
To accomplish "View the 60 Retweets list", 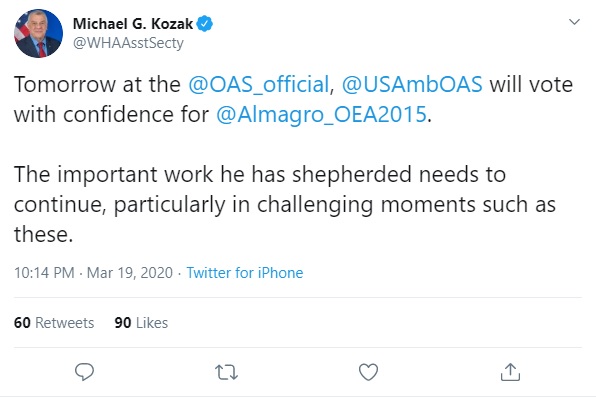I will point(54,323).
